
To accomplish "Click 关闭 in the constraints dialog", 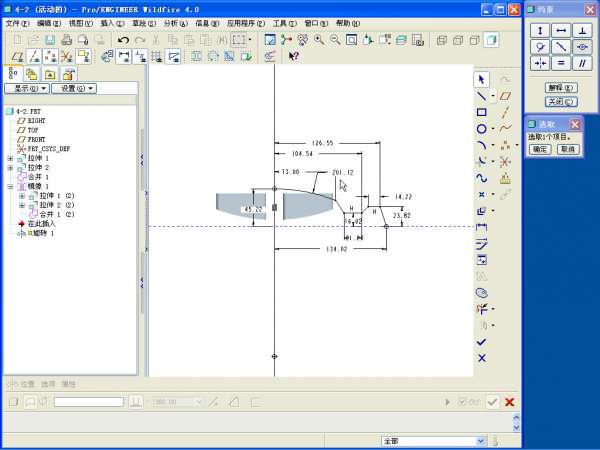I will click(560, 101).
